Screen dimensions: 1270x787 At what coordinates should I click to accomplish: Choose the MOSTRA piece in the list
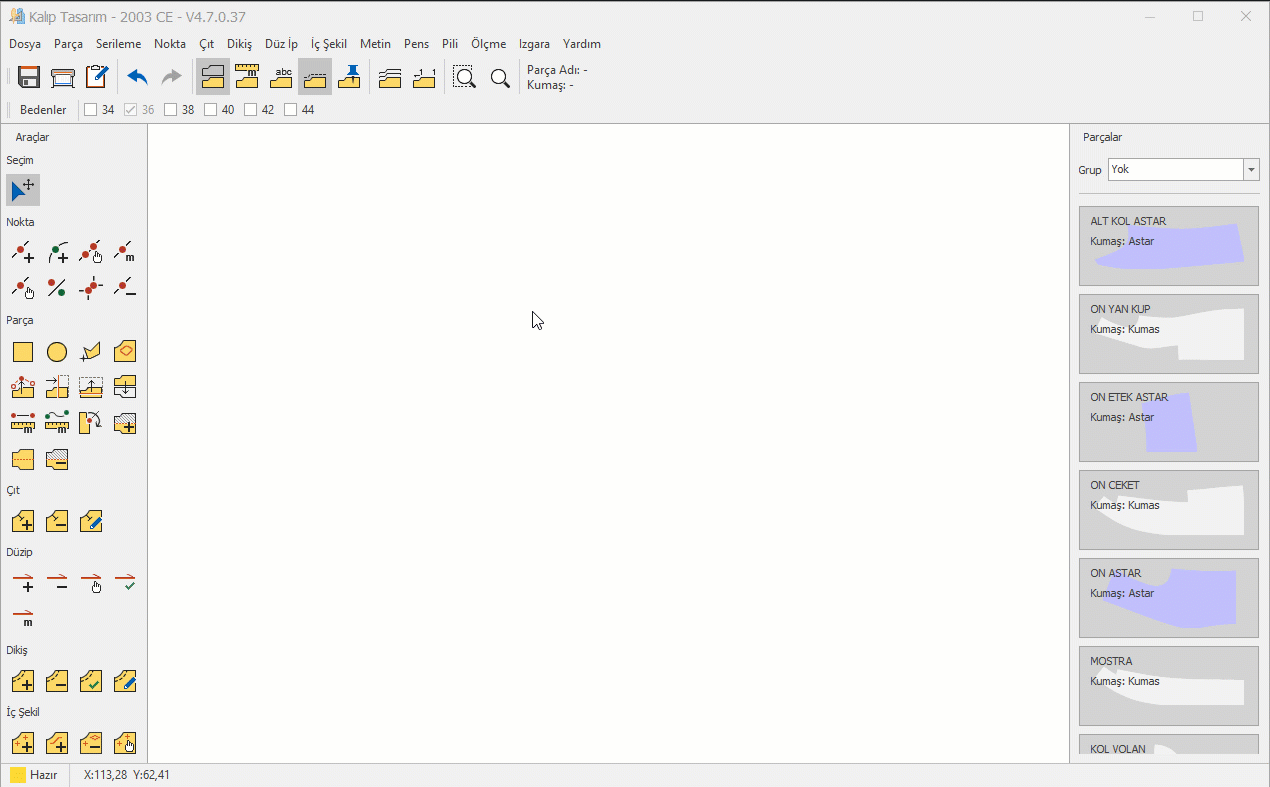(1168, 686)
